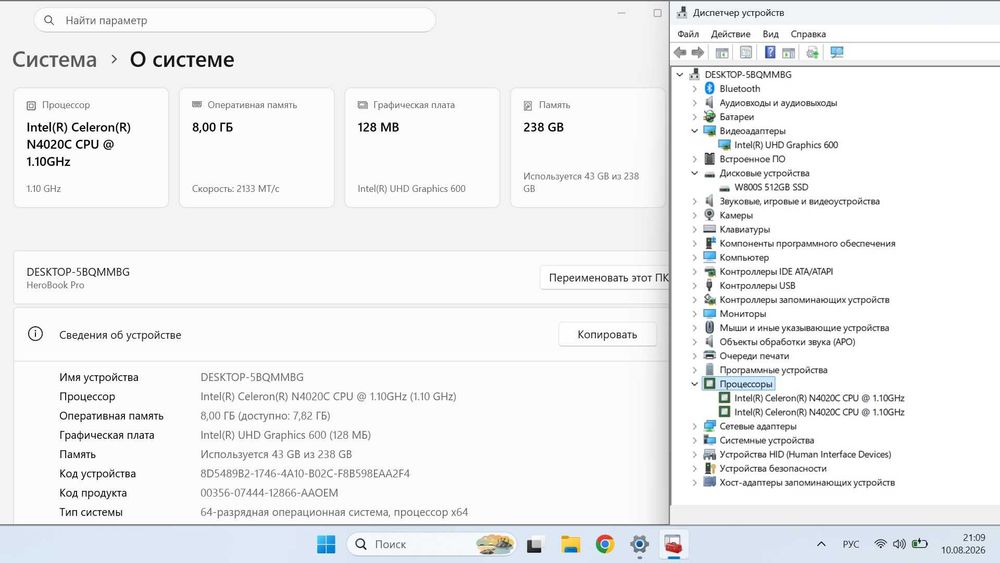The height and width of the screenshot is (563, 1000).
Task: Open File Explorer from the taskbar
Action: pyautogui.click(x=570, y=545)
